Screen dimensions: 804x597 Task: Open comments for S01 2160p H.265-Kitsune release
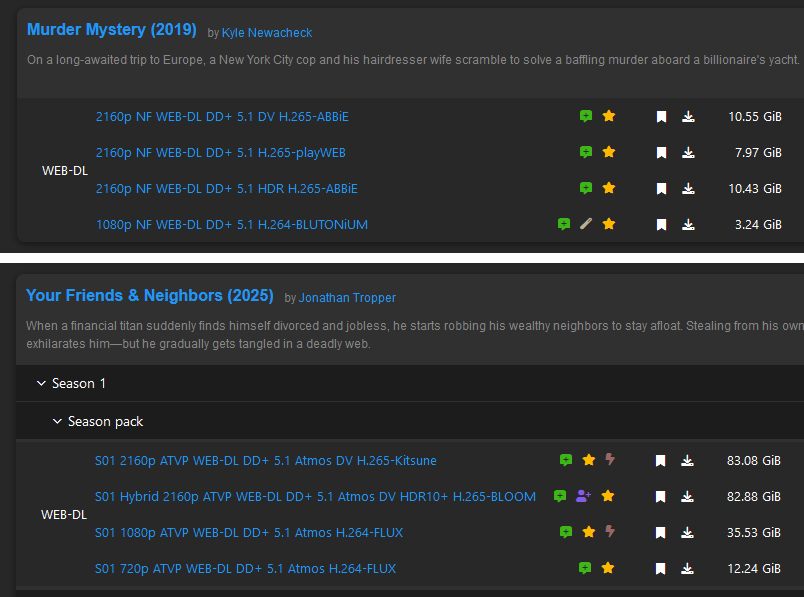(566, 460)
